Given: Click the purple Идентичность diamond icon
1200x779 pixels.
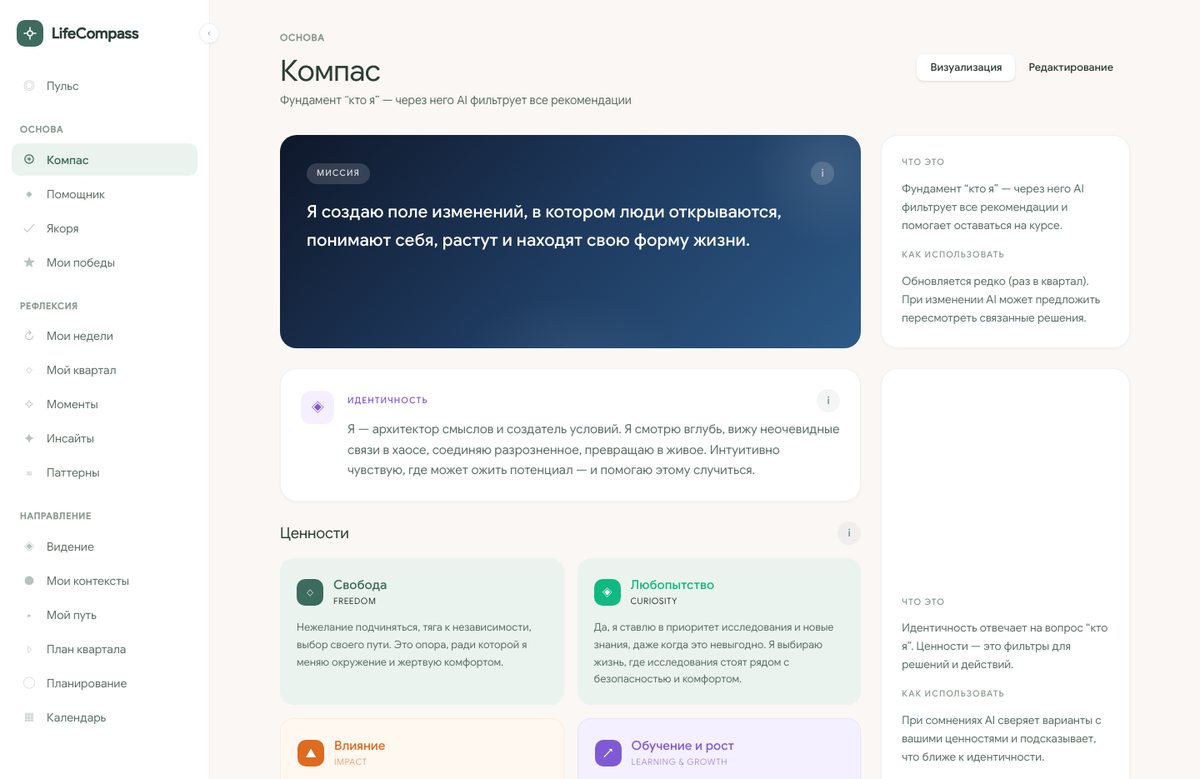Looking at the screenshot, I should (317, 407).
